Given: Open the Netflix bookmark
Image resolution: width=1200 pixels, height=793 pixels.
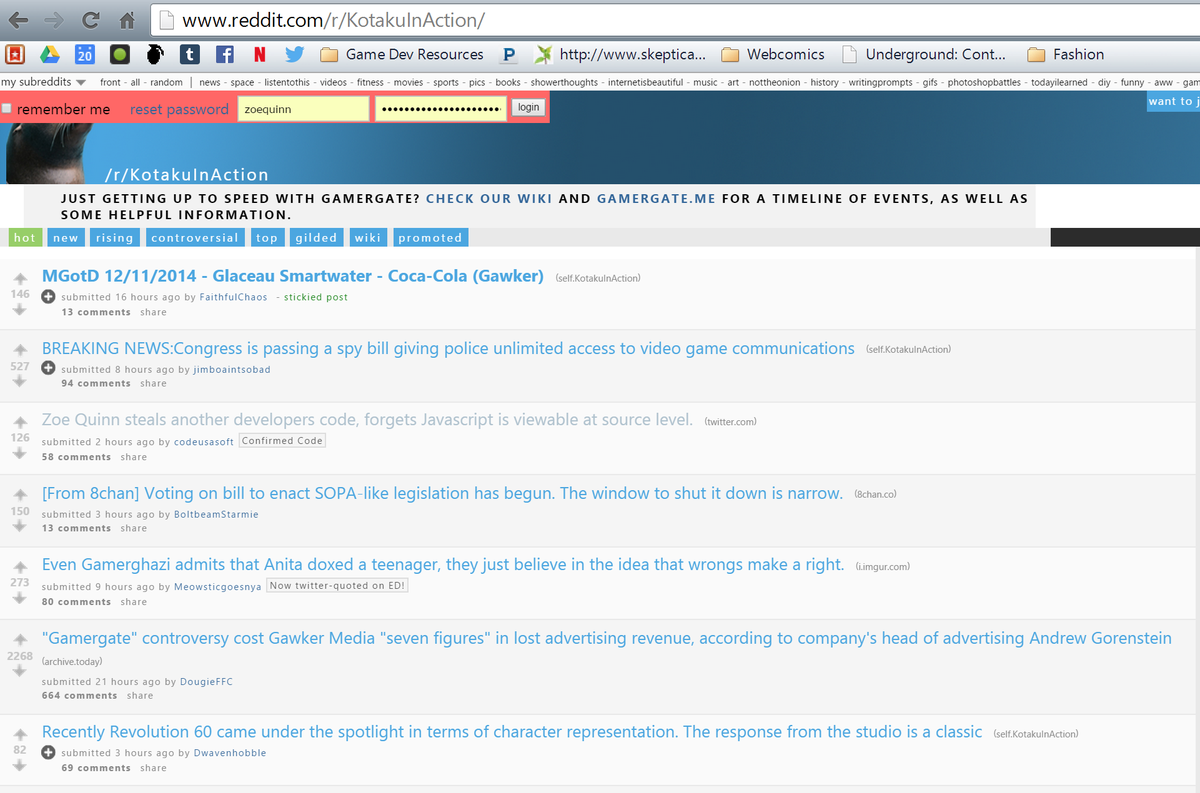Looking at the screenshot, I should pos(259,54).
